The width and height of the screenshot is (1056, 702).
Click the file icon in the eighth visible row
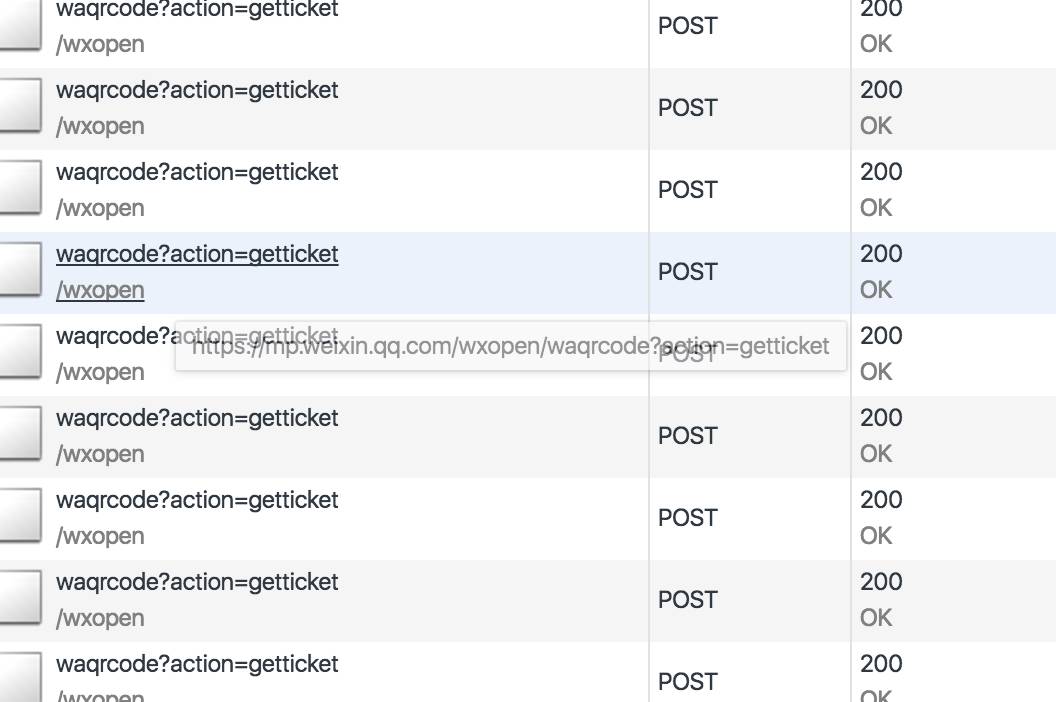[x=18, y=600]
